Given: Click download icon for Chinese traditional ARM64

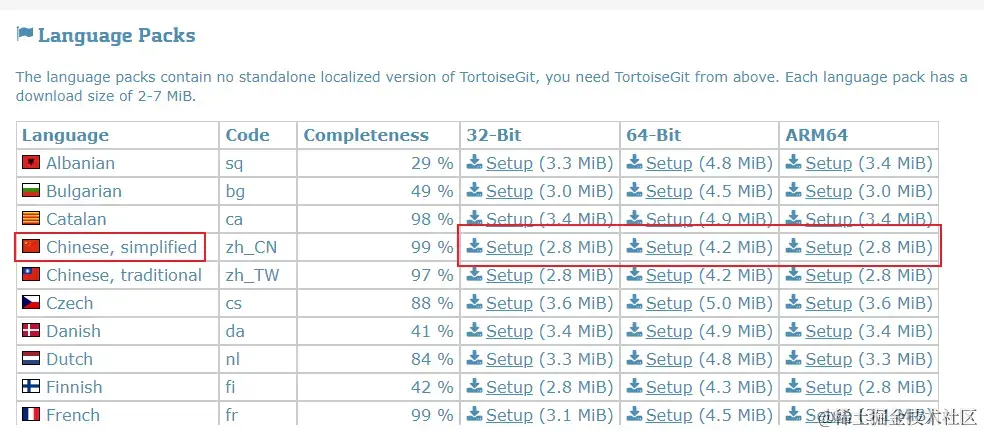Looking at the screenshot, I should [x=794, y=274].
